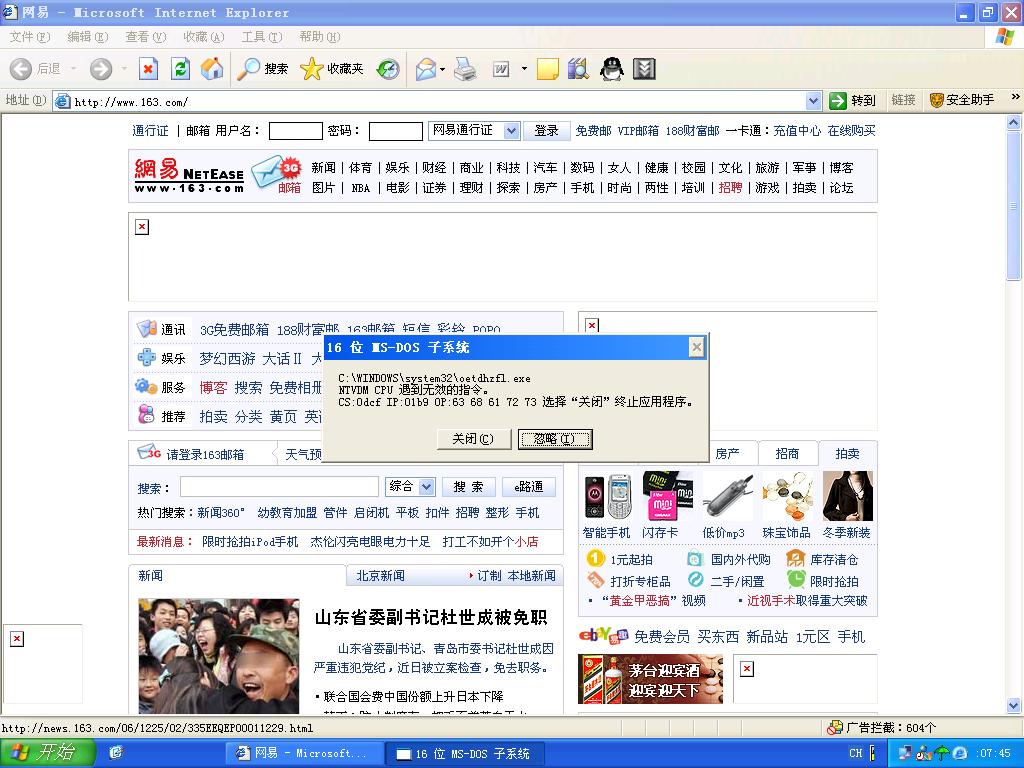
Task: Click the 1元起拍 coin icon
Action: 596,558
